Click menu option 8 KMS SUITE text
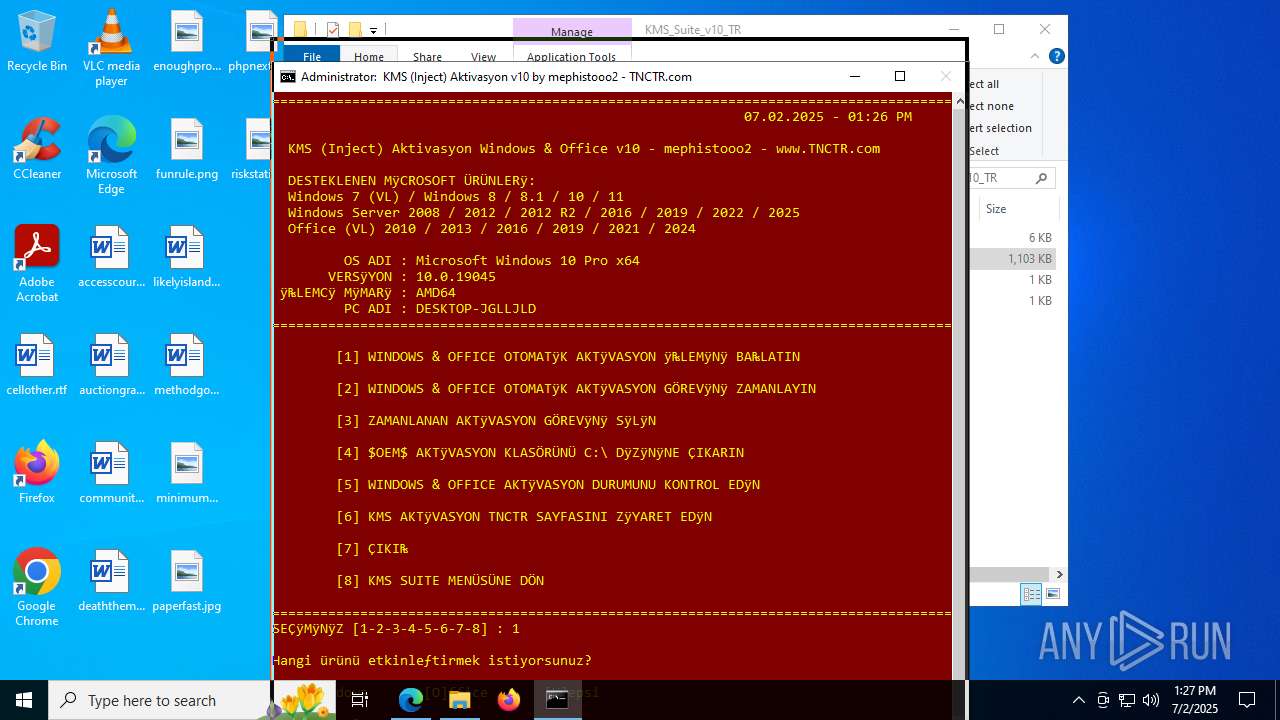This screenshot has height=720, width=1280. point(440,581)
